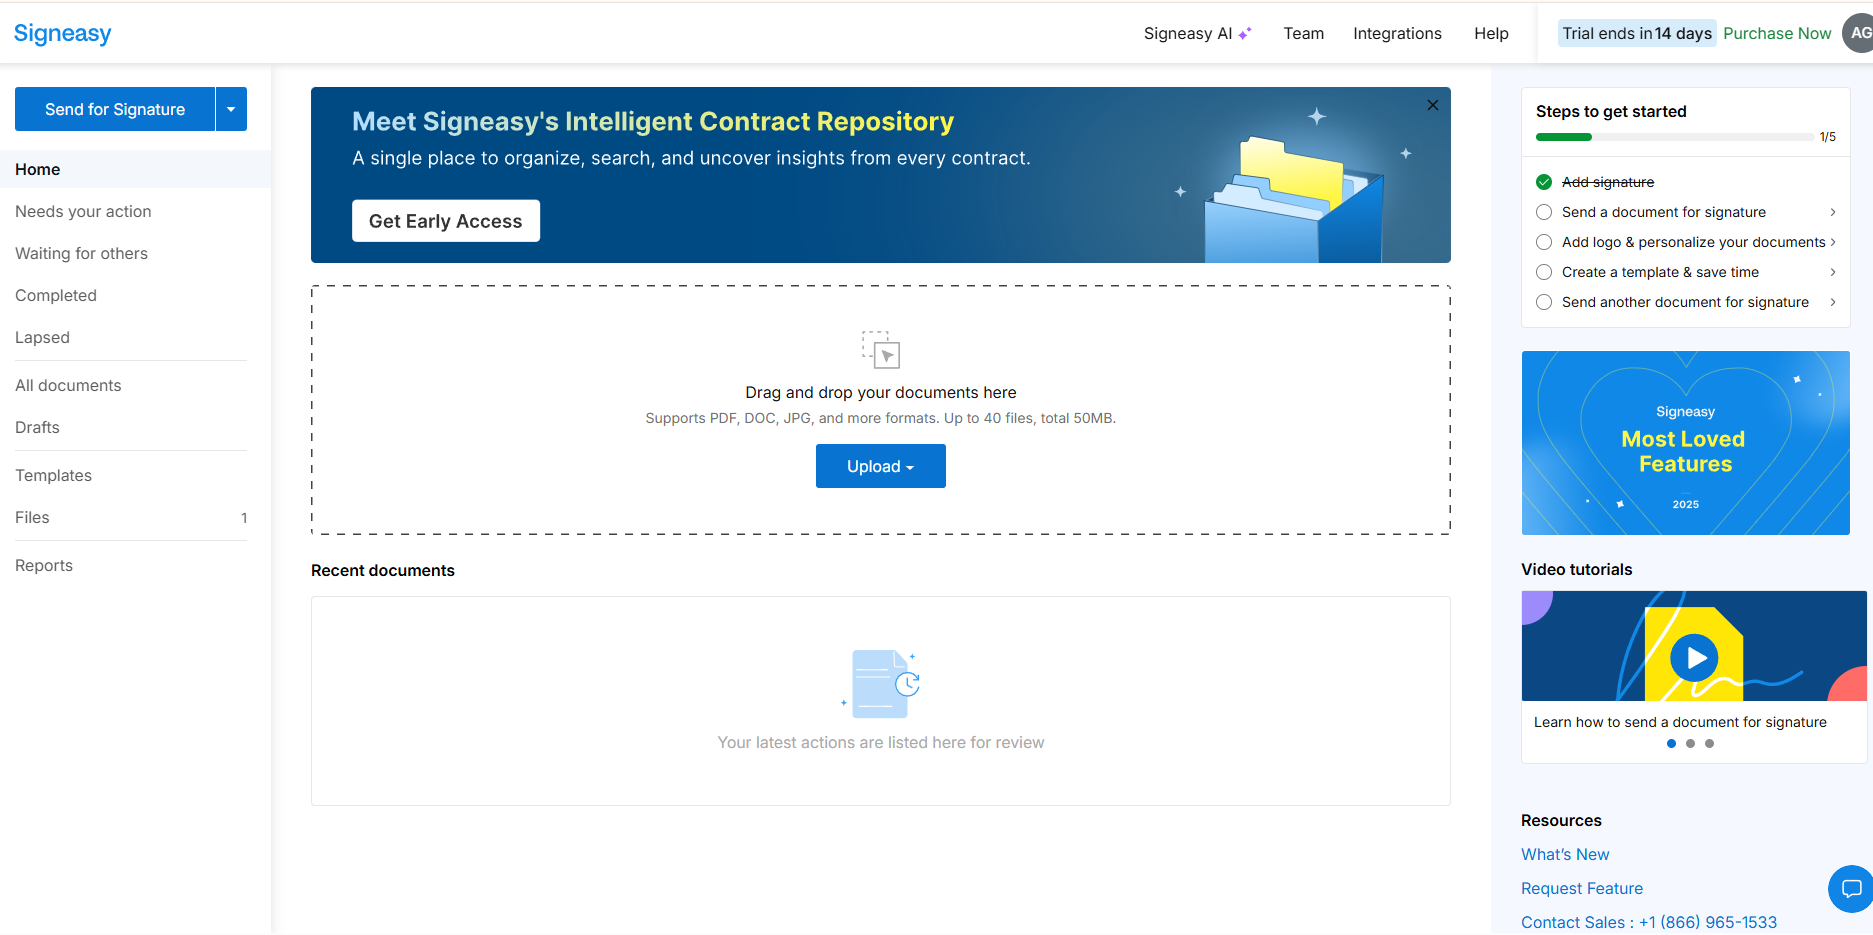Screen dimensions: 1873x935
Task: Open the Team menu item
Action: 1304,33
